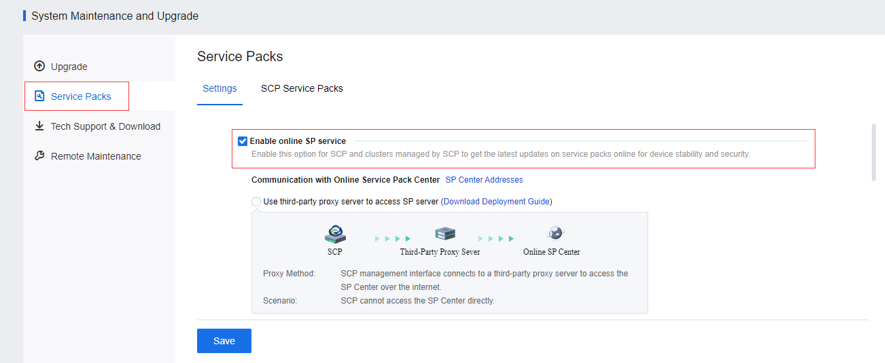Click the Service Packs page heading
Image resolution: width=885 pixels, height=363 pixels.
[240, 56]
